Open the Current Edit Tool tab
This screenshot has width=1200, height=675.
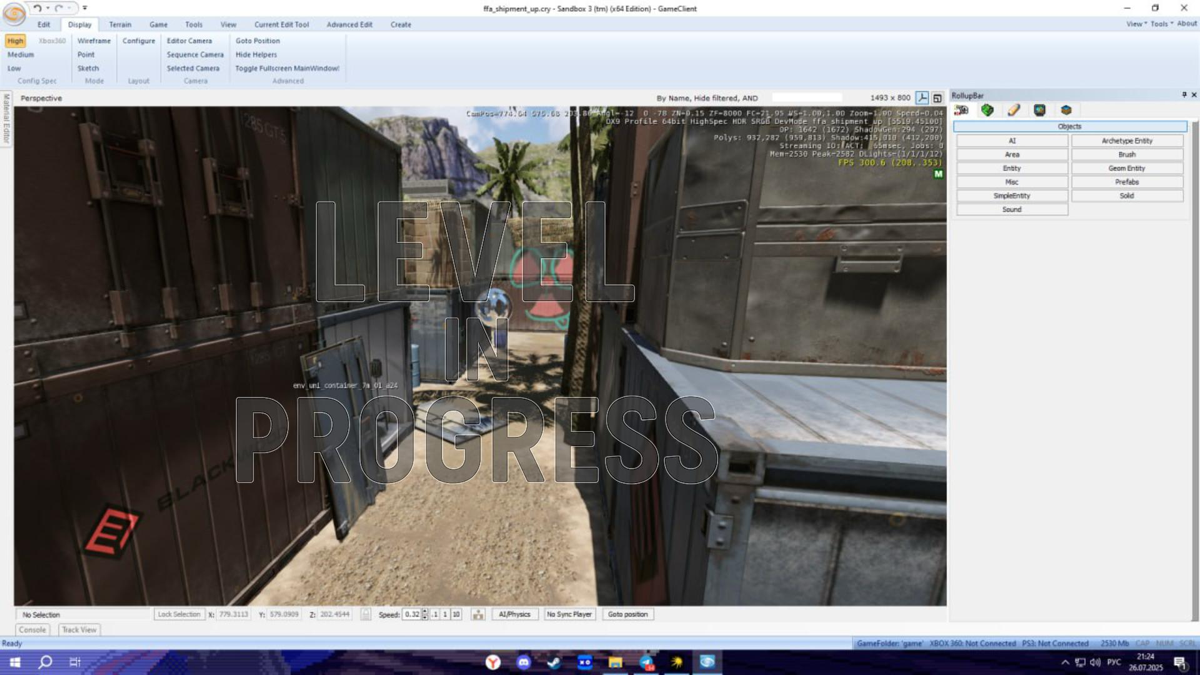click(x=282, y=24)
